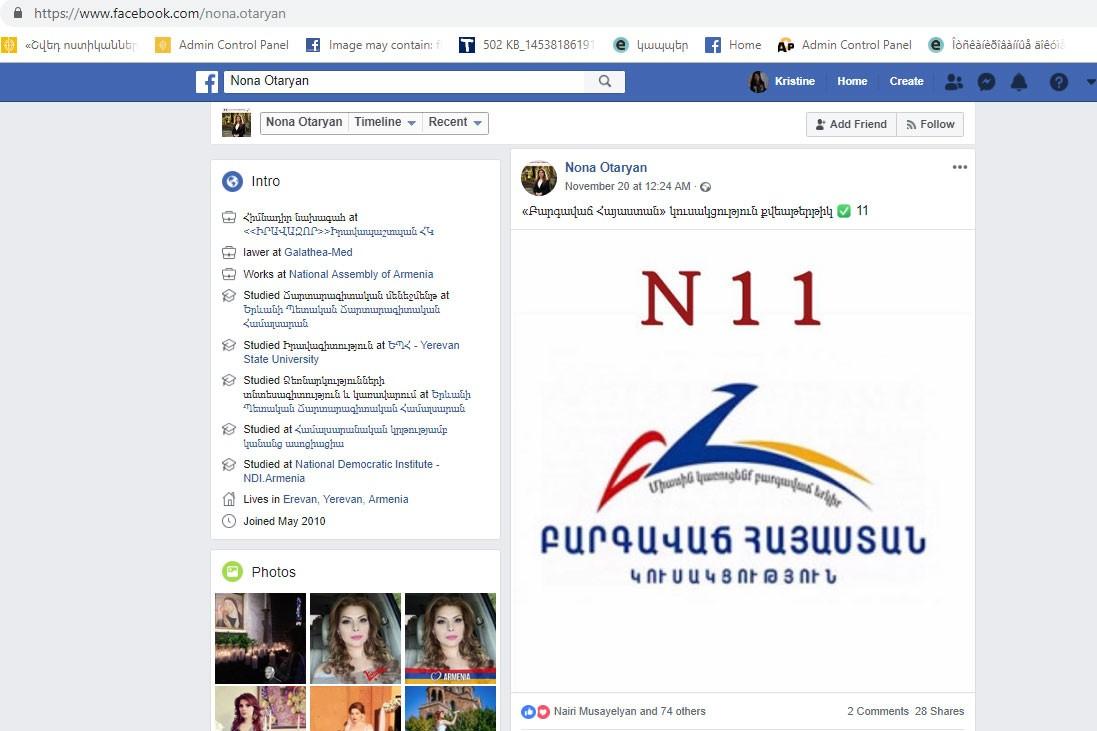
Task: Expand the Recent dropdown
Action: 455,122
